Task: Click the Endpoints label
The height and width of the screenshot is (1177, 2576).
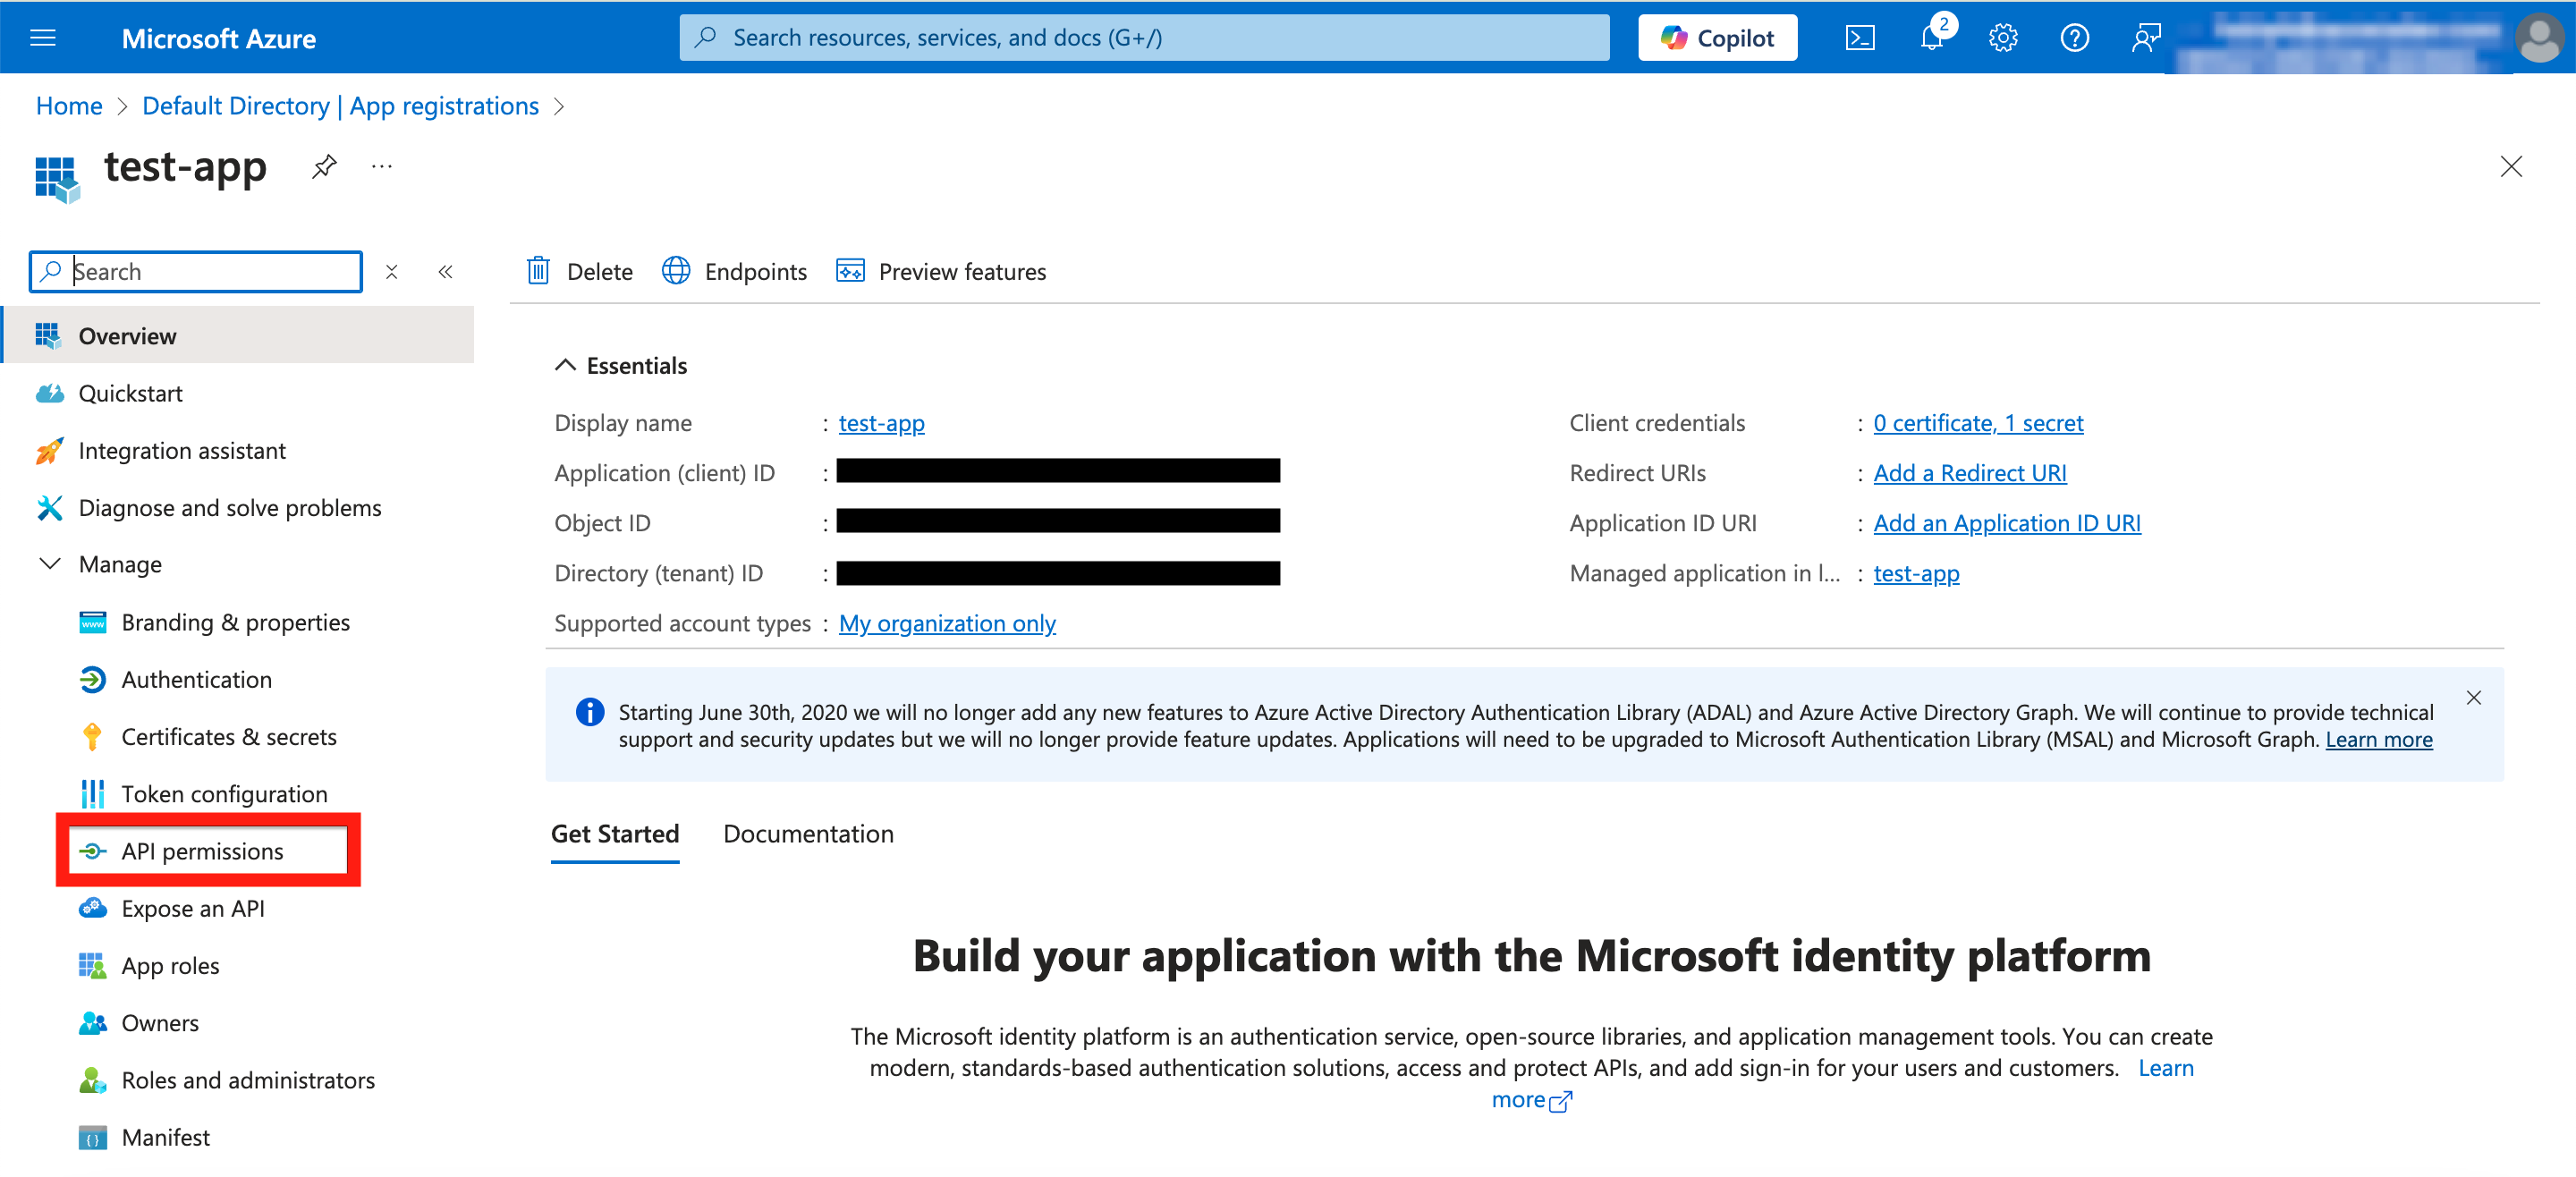Action: (755, 272)
